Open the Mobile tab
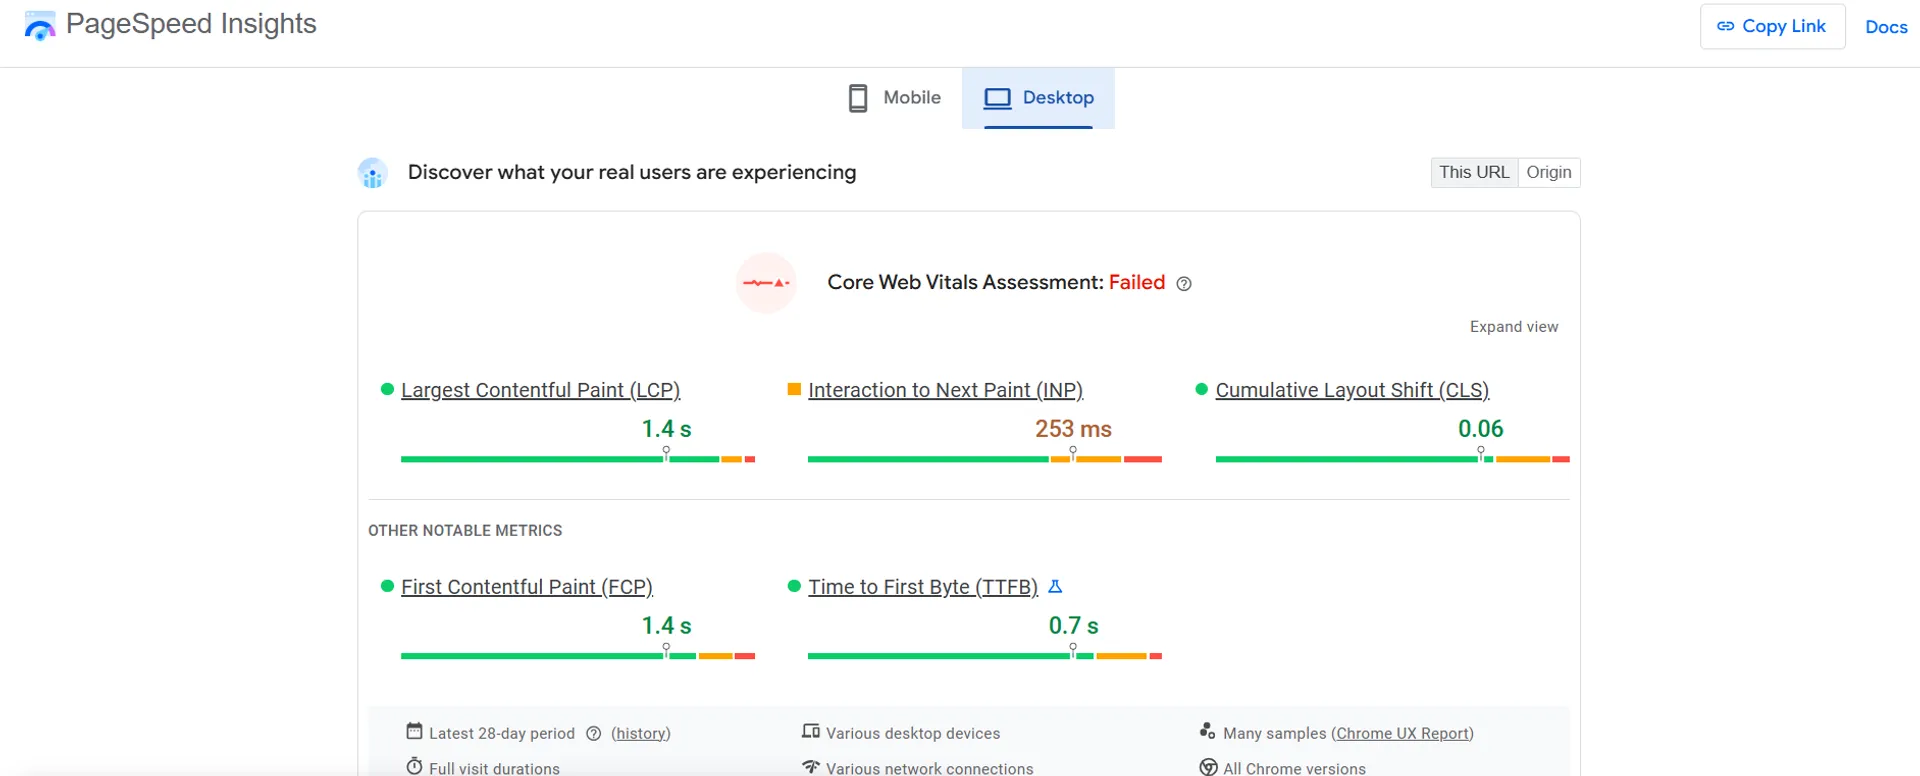The width and height of the screenshot is (1920, 776). point(895,98)
